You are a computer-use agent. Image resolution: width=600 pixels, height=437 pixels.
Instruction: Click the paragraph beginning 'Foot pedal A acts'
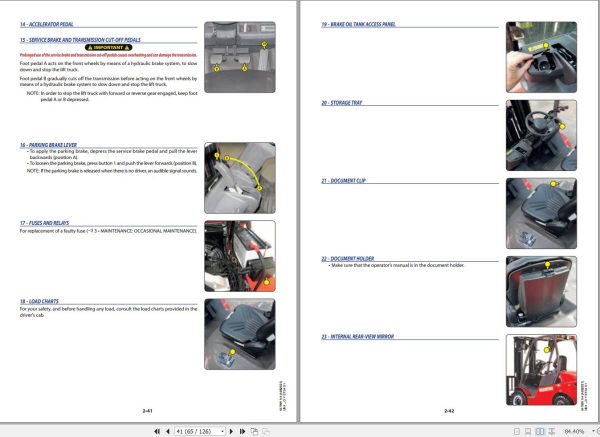point(109,67)
